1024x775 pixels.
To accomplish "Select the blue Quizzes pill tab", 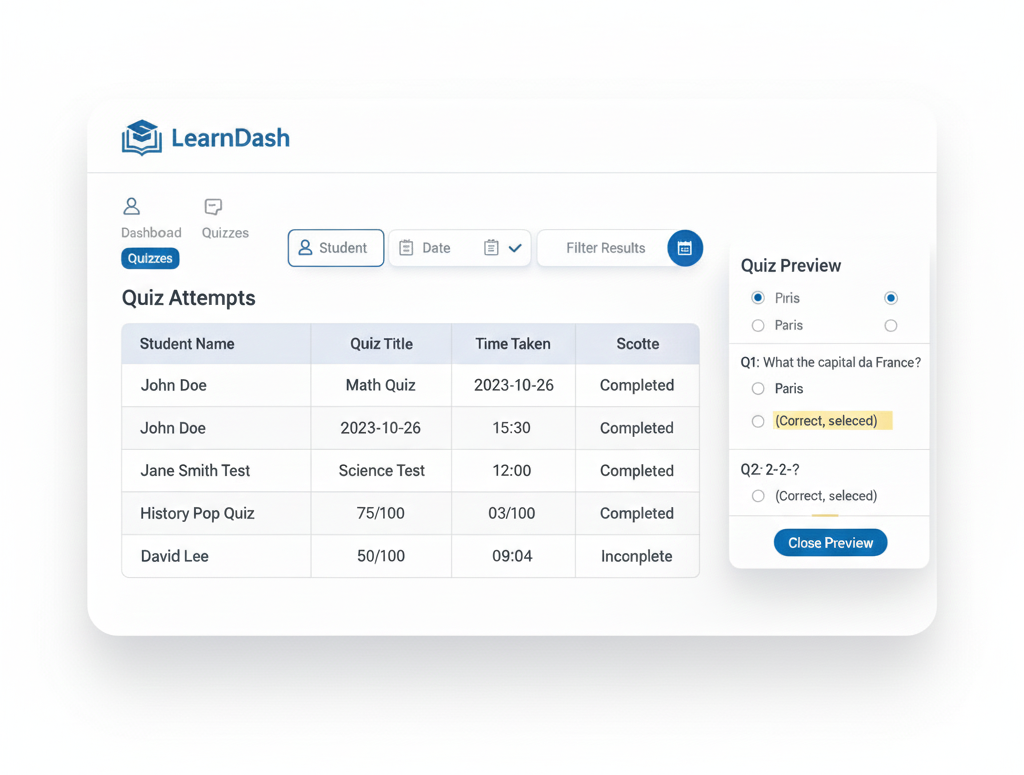I will [150, 258].
